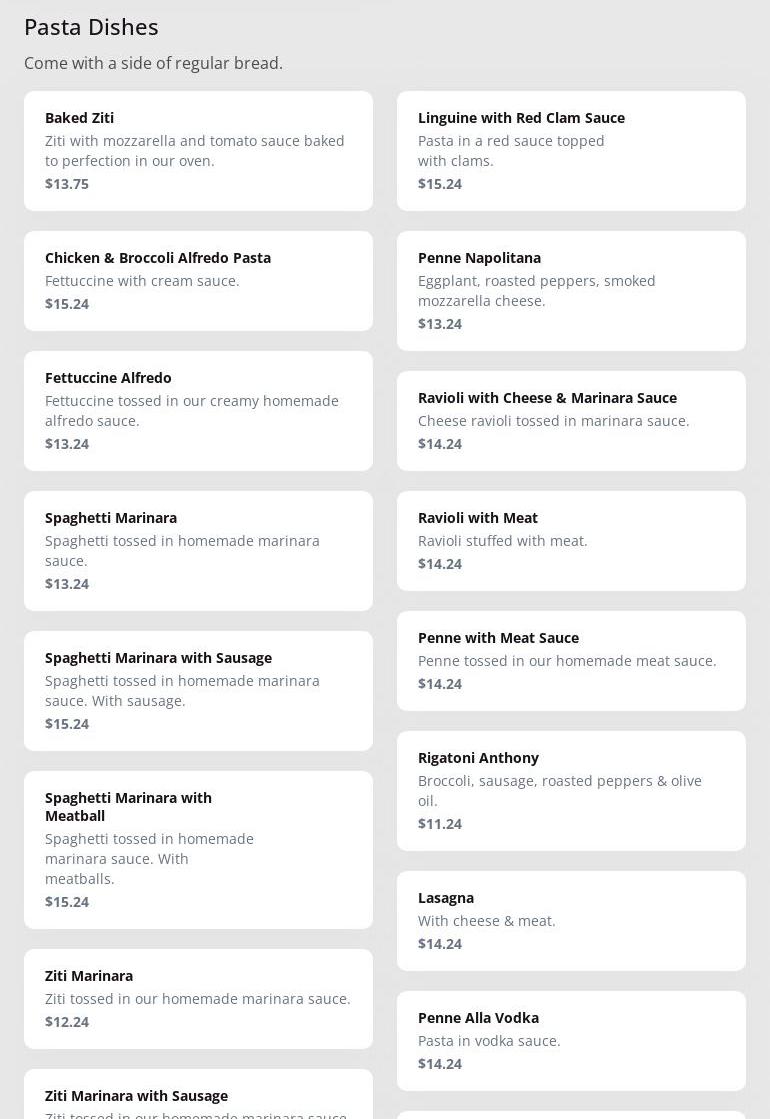
Task: Select the Baked Ziti menu item
Action: click(x=198, y=150)
